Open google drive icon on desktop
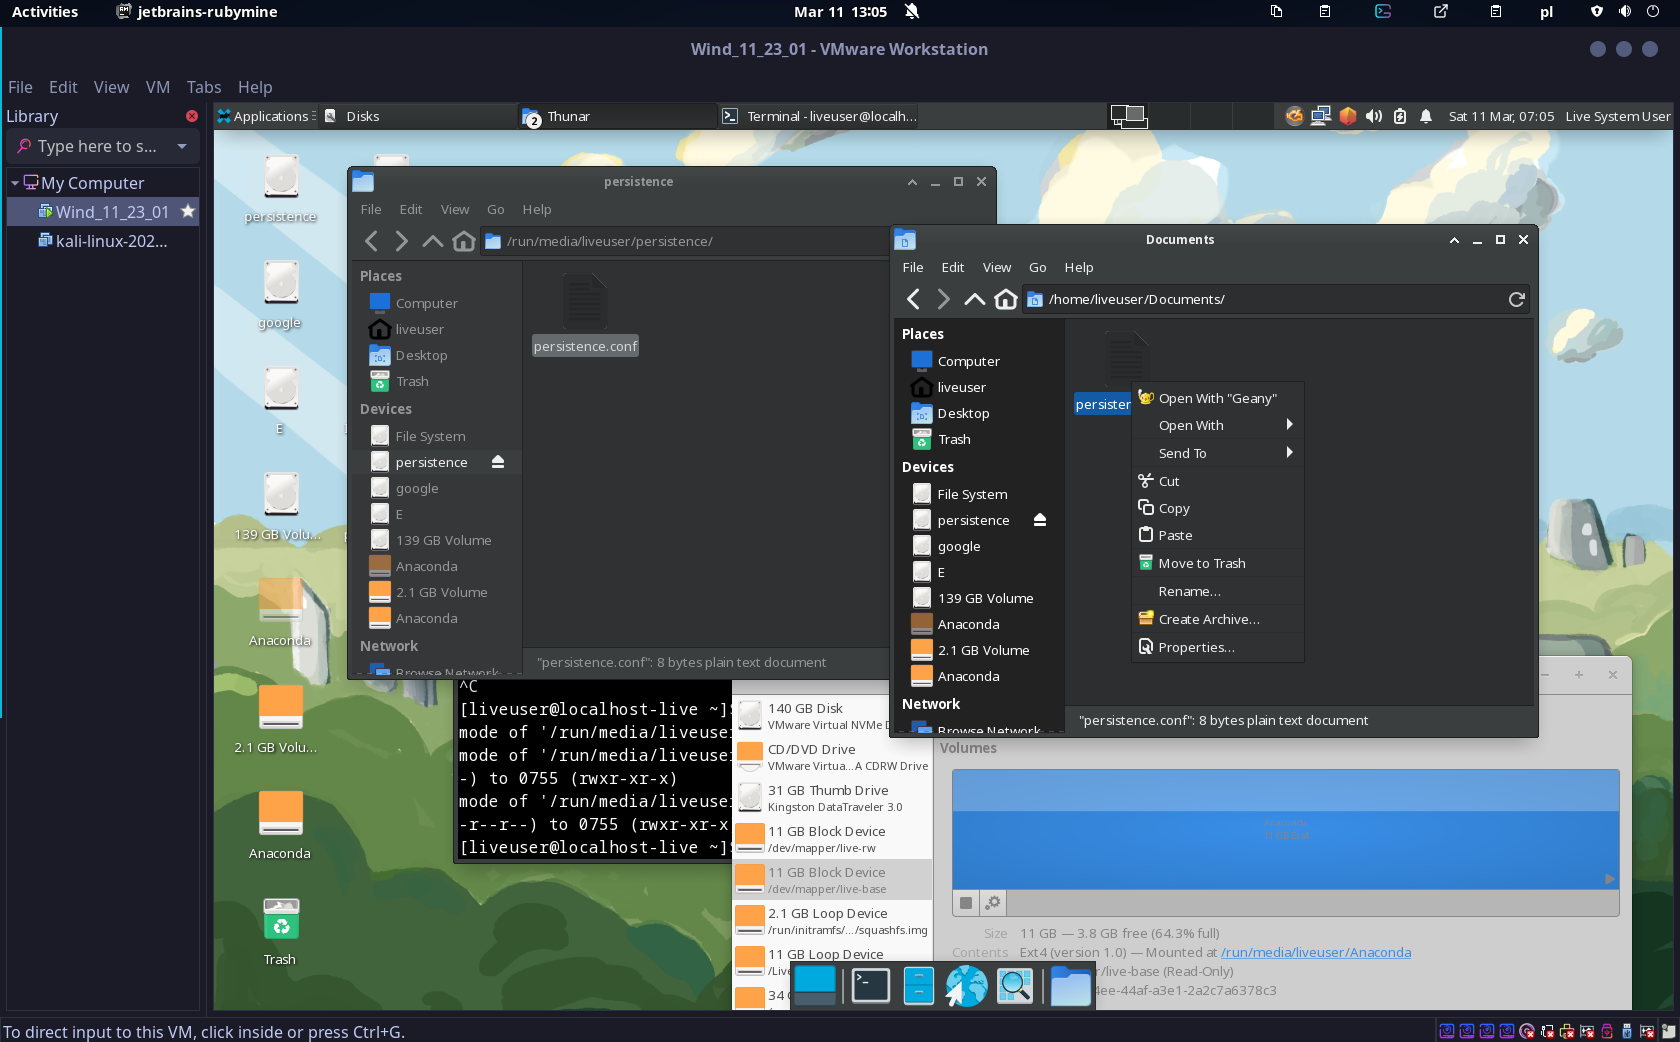 [x=281, y=295]
